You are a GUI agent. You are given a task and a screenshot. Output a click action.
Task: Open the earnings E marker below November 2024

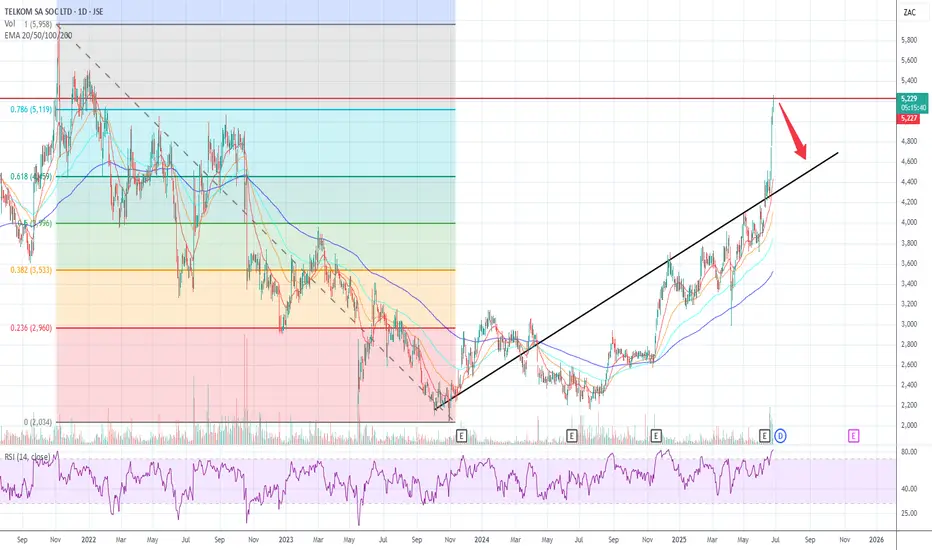(x=656, y=436)
